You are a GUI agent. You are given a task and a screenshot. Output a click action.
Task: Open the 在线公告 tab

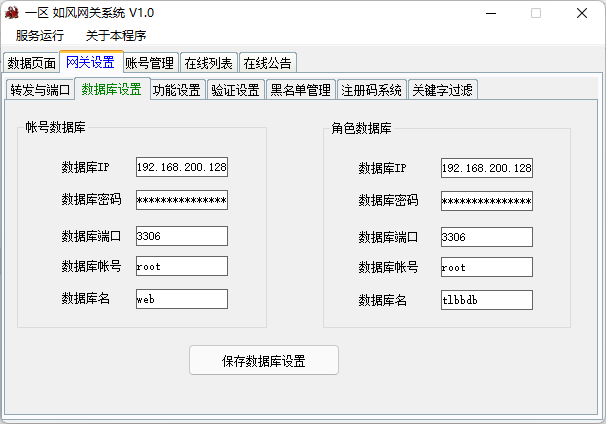click(267, 63)
